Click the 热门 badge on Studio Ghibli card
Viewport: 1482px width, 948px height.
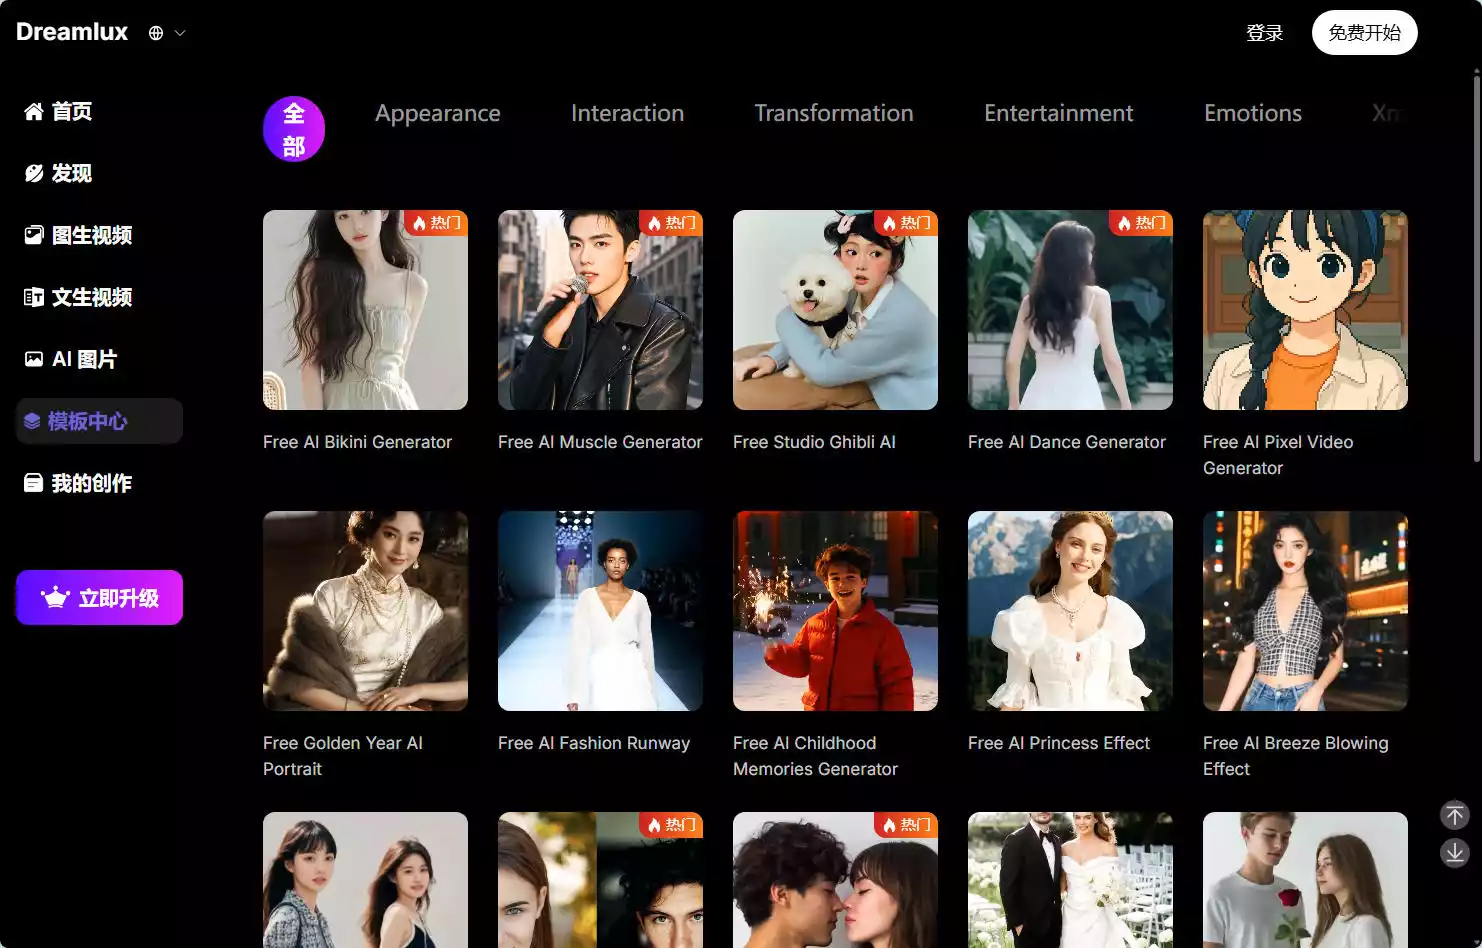pyautogui.click(x=906, y=223)
